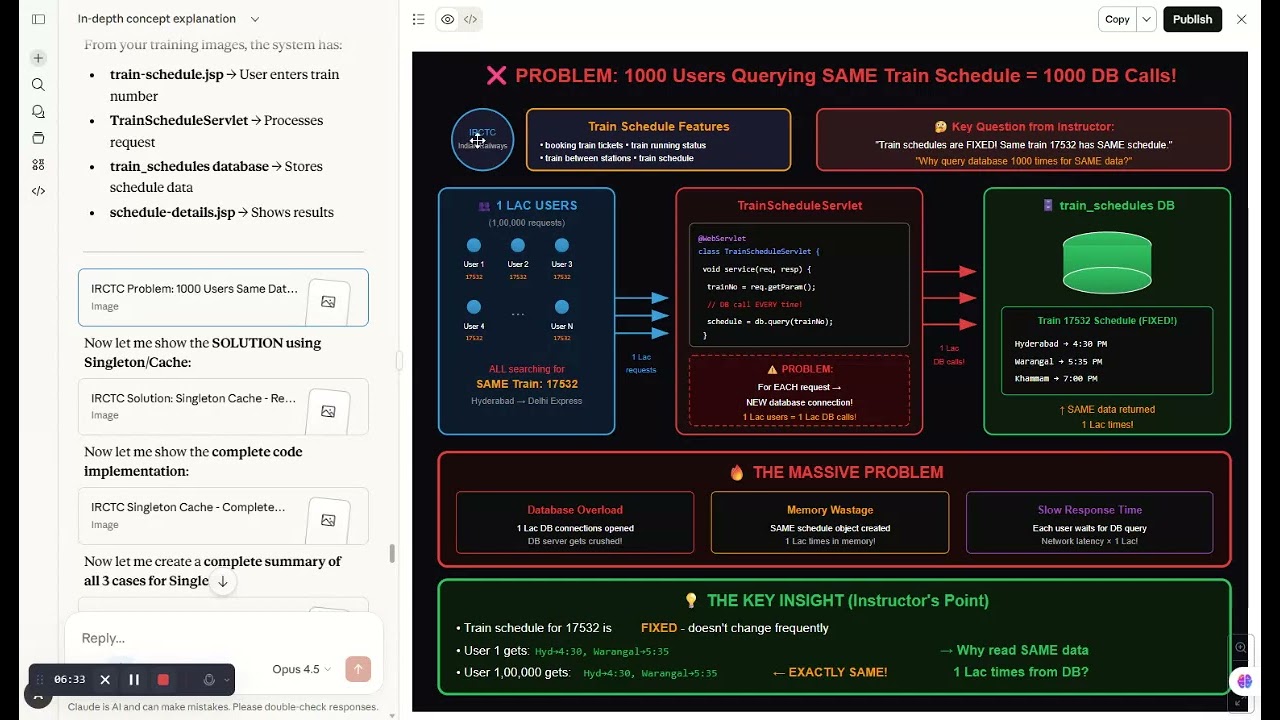The height and width of the screenshot is (720, 1280).
Task: Click the '06:33' recording timer
Action: point(69,680)
